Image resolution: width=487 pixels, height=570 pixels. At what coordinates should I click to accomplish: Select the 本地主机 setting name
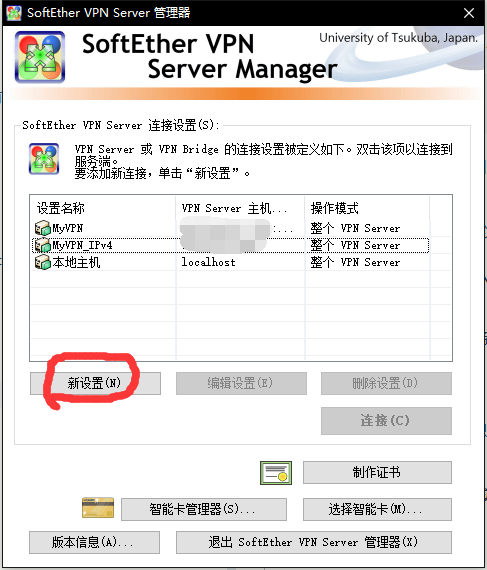[x=76, y=262]
